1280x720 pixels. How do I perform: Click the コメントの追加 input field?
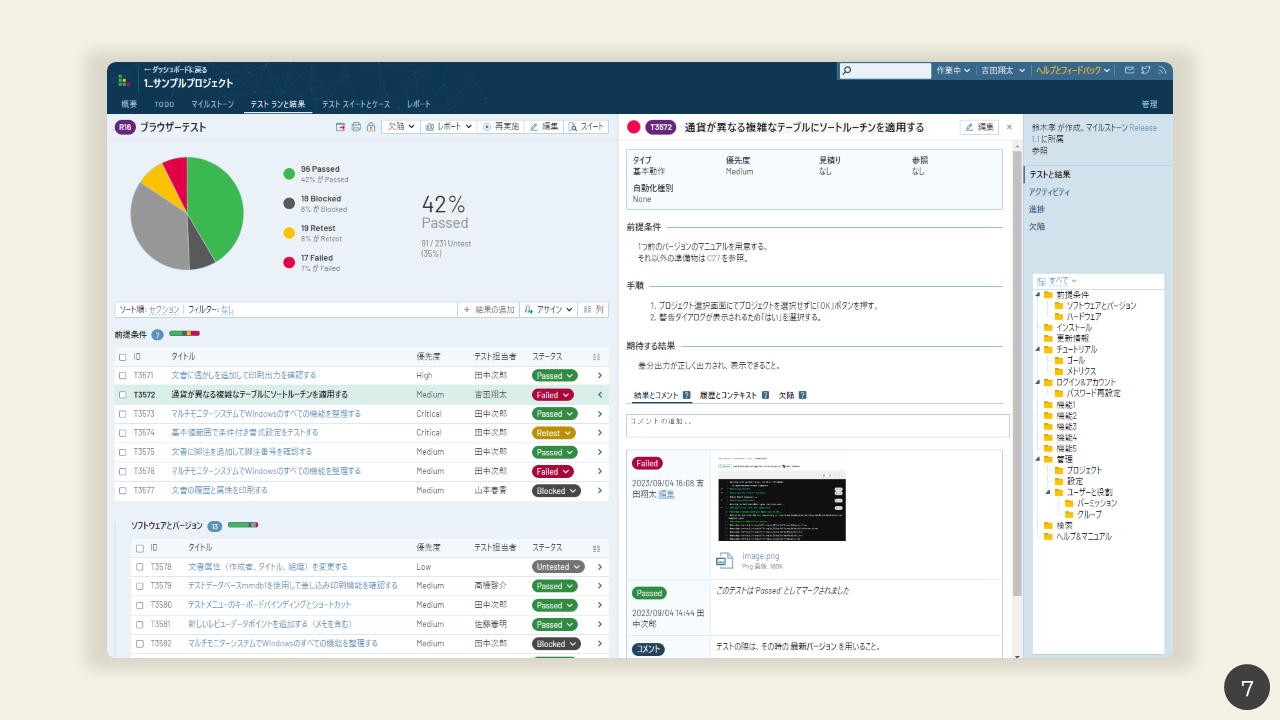[817, 426]
